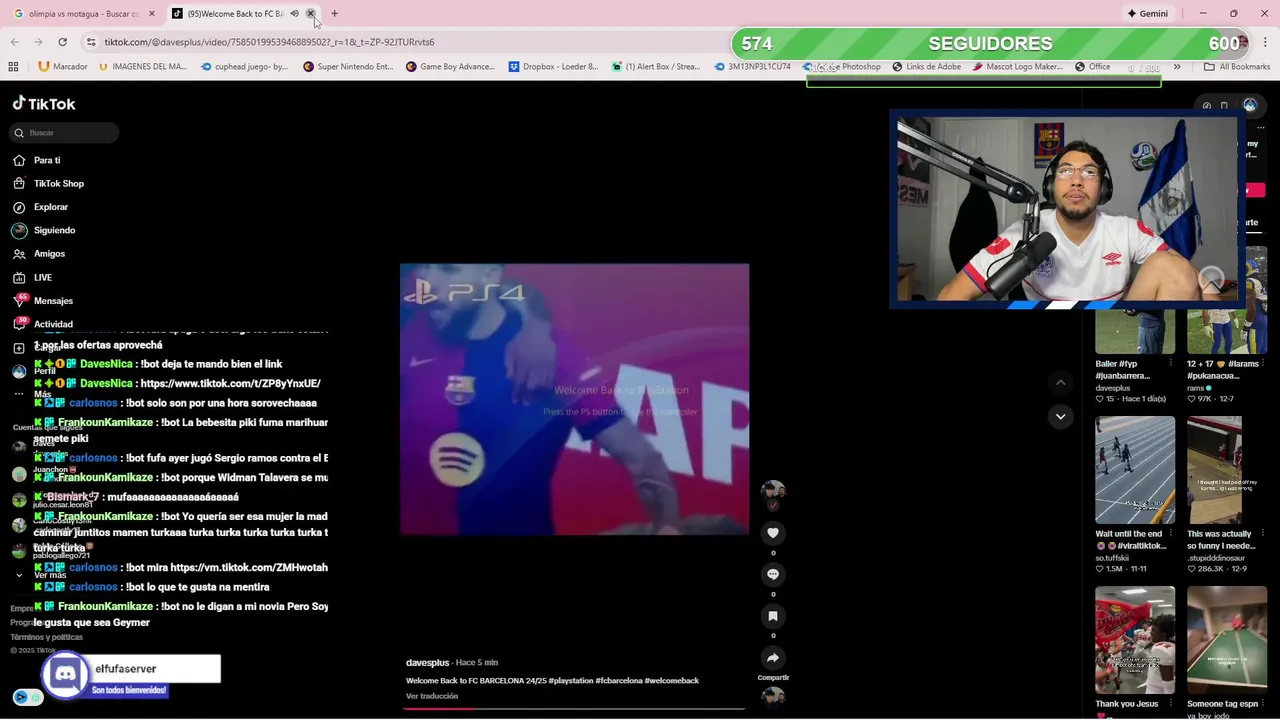Open This was actually so funny thumbnail

pos(1227,470)
